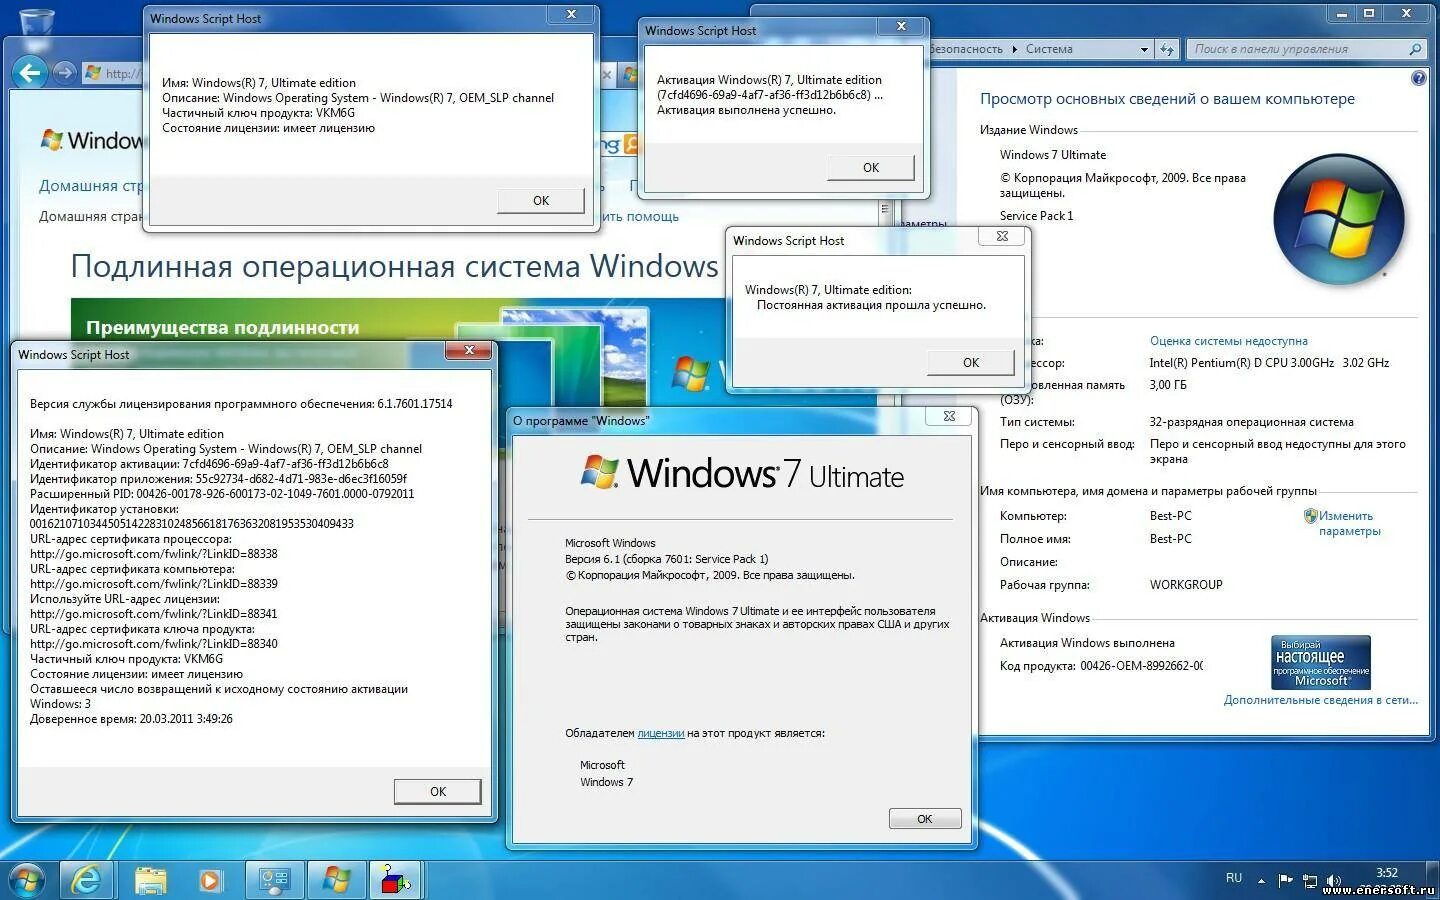The width and height of the screenshot is (1440, 900).
Task: Open the Action Center flag icon
Action: 1285,881
